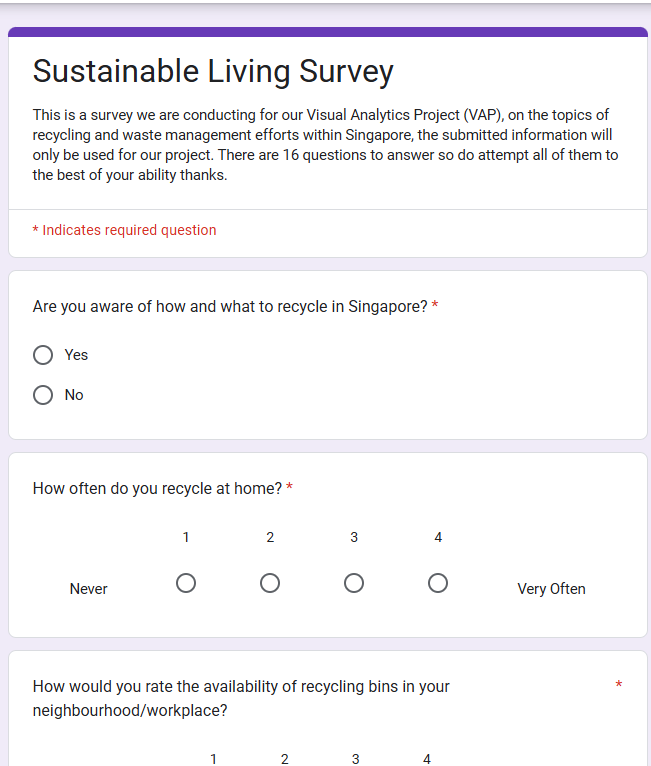Click the recycling bins availability question text
This screenshot has height=766, width=651.
241,698
